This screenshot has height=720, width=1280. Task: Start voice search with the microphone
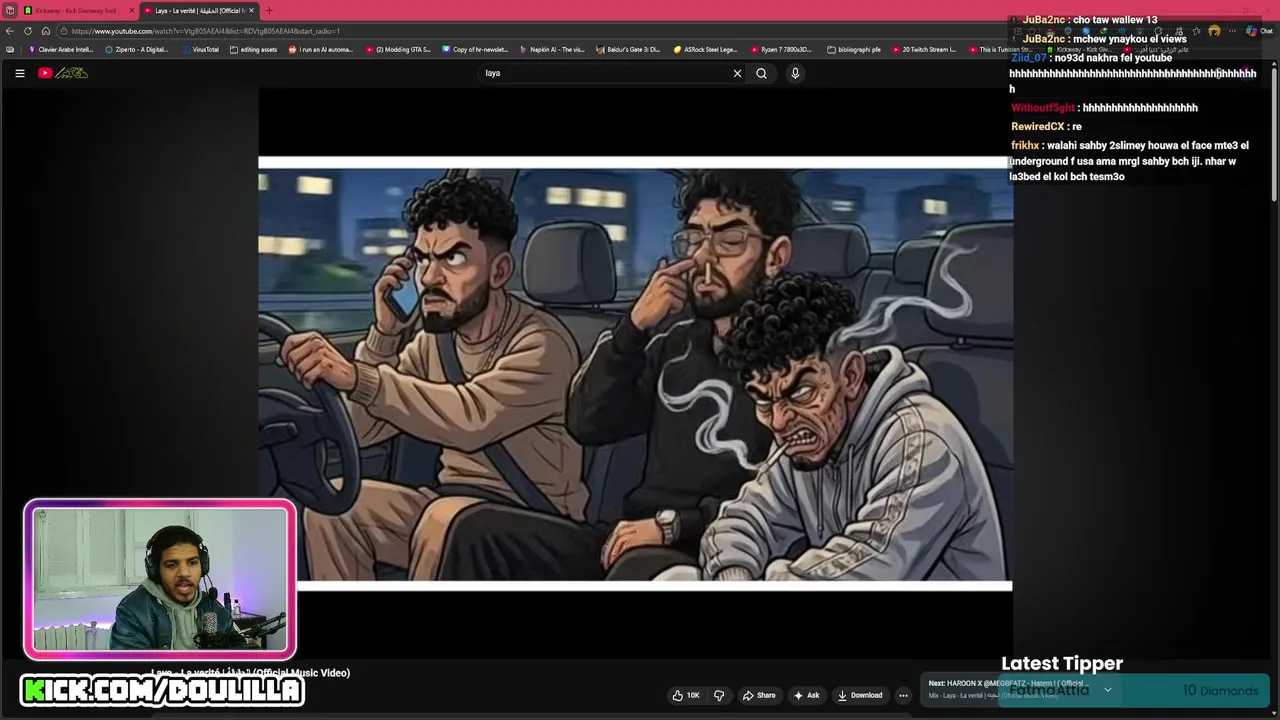pos(795,73)
